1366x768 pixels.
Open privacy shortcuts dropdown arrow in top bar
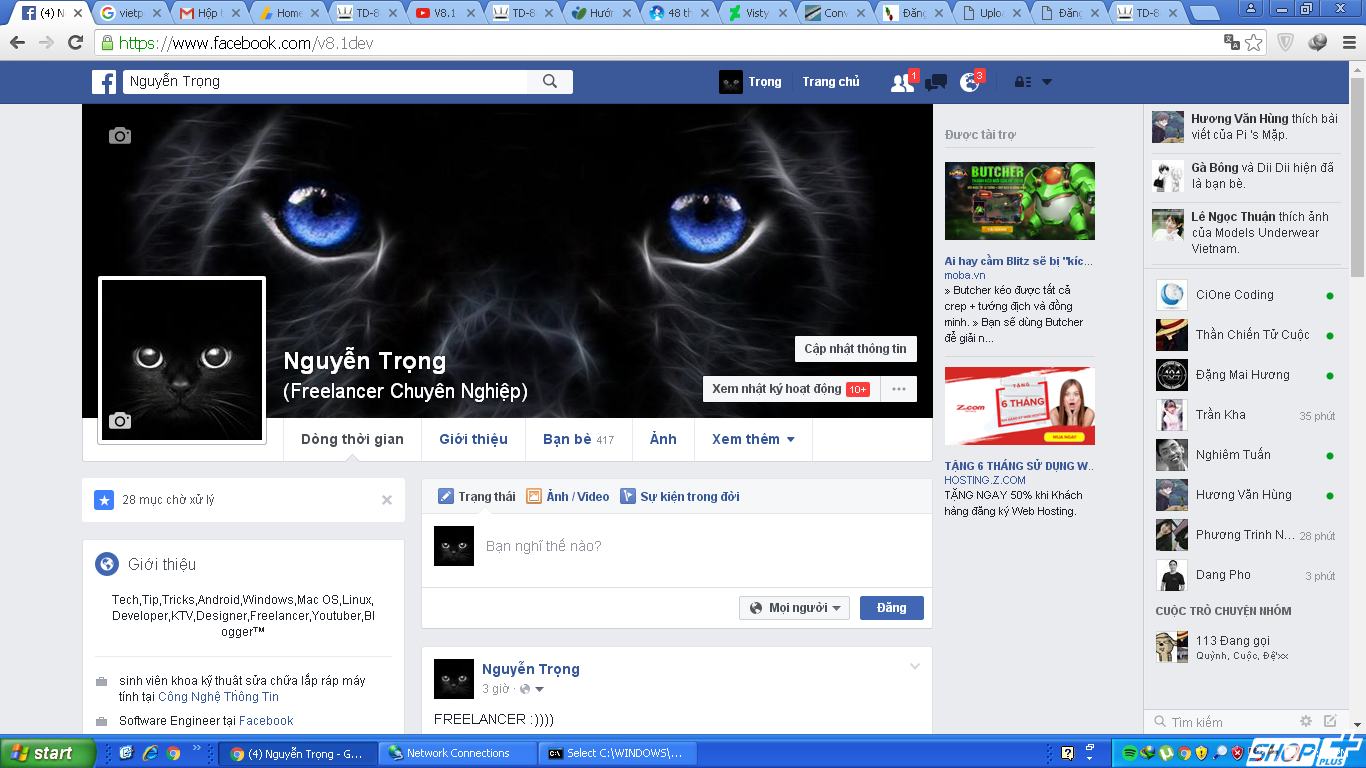click(x=1046, y=82)
